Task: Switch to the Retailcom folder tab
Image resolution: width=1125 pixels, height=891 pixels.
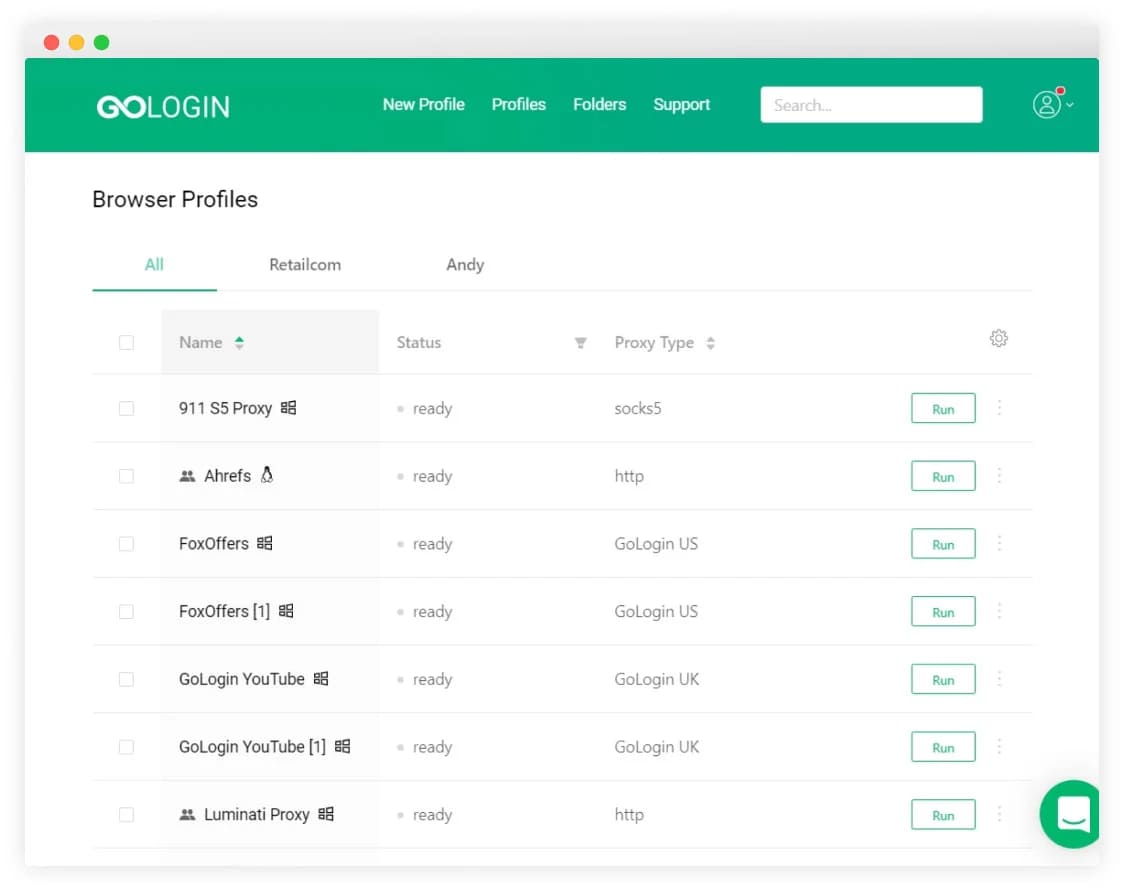Action: pyautogui.click(x=305, y=265)
